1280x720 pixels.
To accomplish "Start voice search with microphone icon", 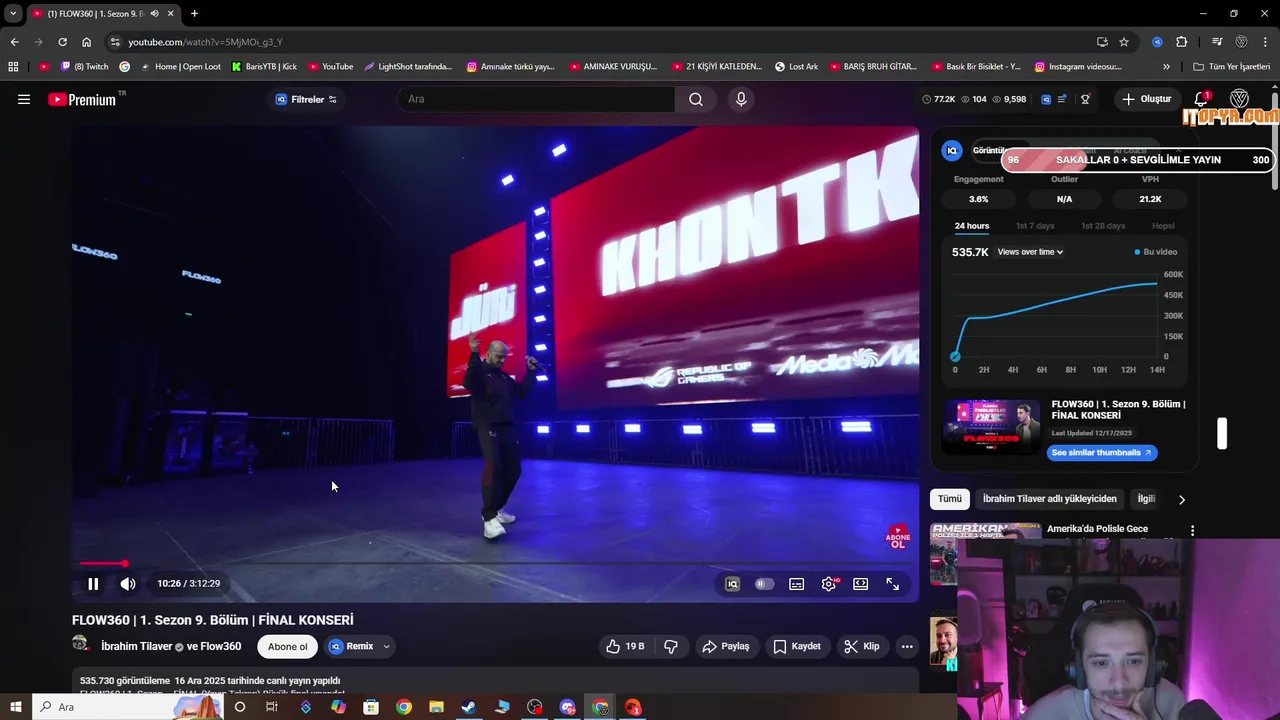I will point(741,99).
